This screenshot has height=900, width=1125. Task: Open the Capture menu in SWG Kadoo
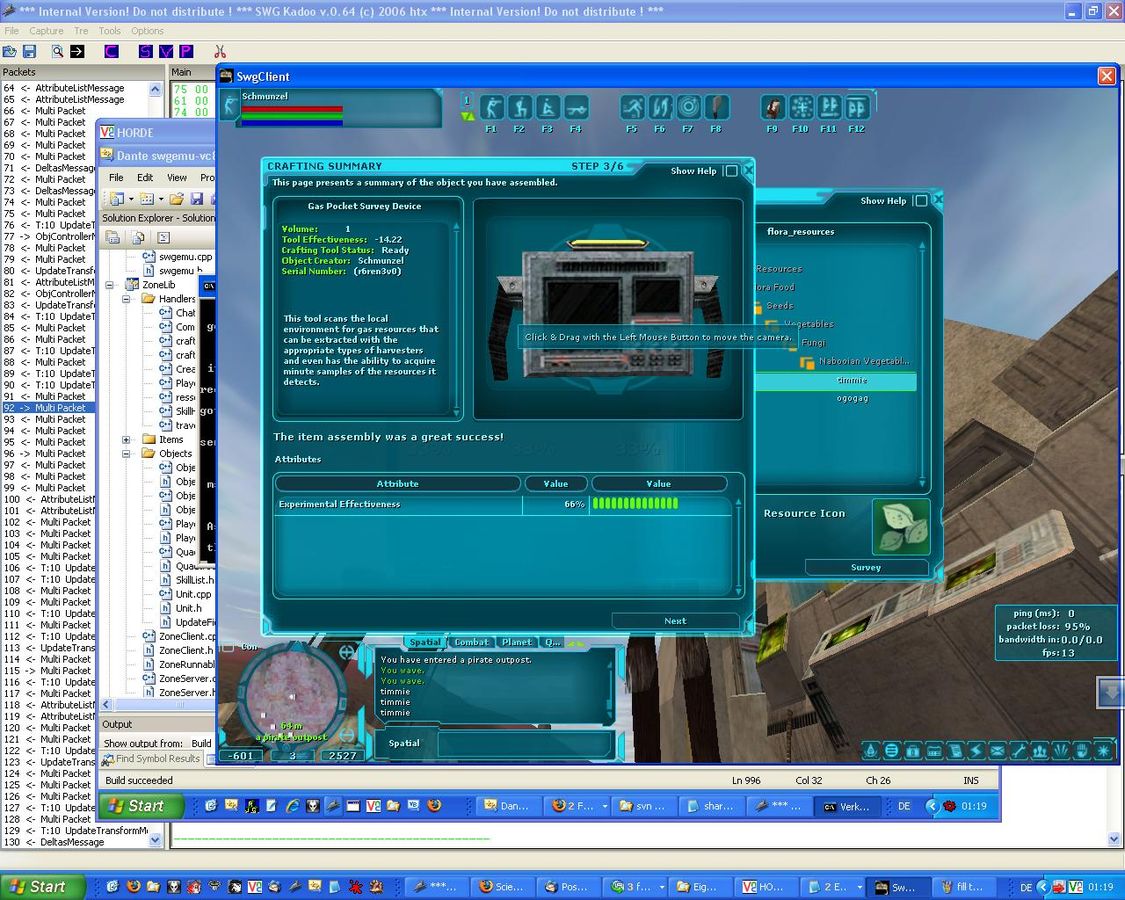point(46,31)
